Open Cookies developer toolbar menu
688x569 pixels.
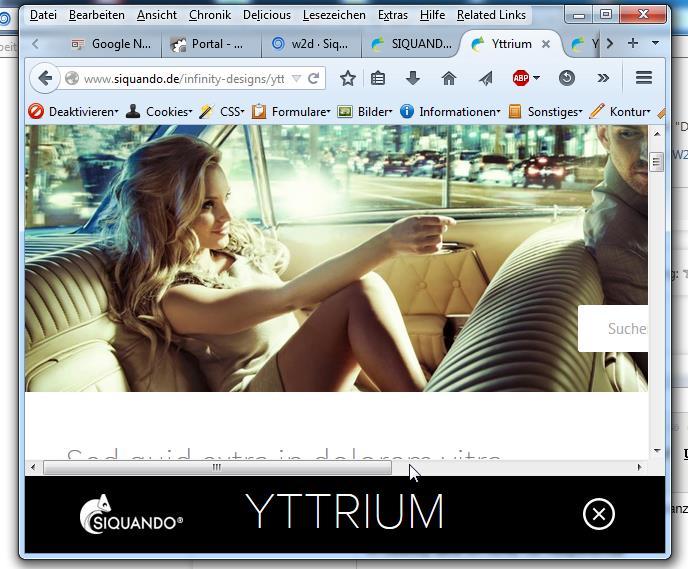coord(159,111)
